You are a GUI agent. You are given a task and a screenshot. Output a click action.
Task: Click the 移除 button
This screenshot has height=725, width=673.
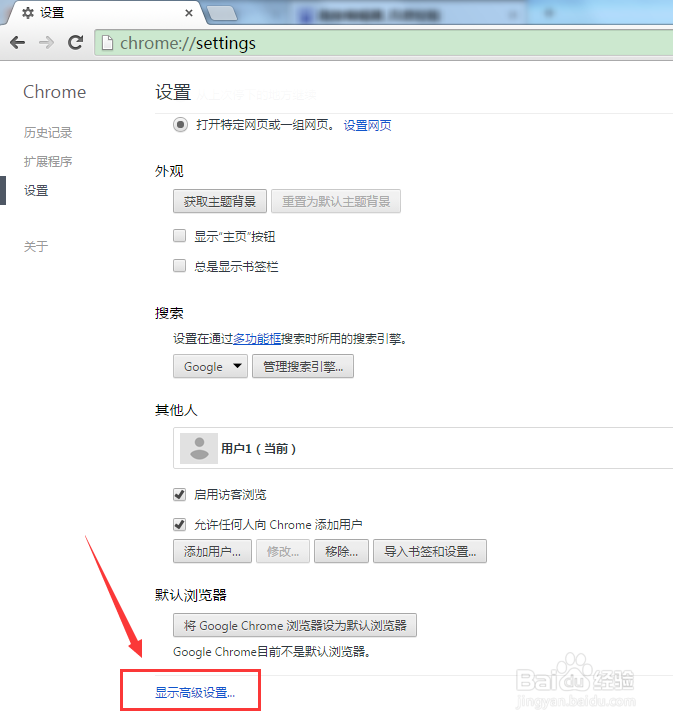click(341, 551)
